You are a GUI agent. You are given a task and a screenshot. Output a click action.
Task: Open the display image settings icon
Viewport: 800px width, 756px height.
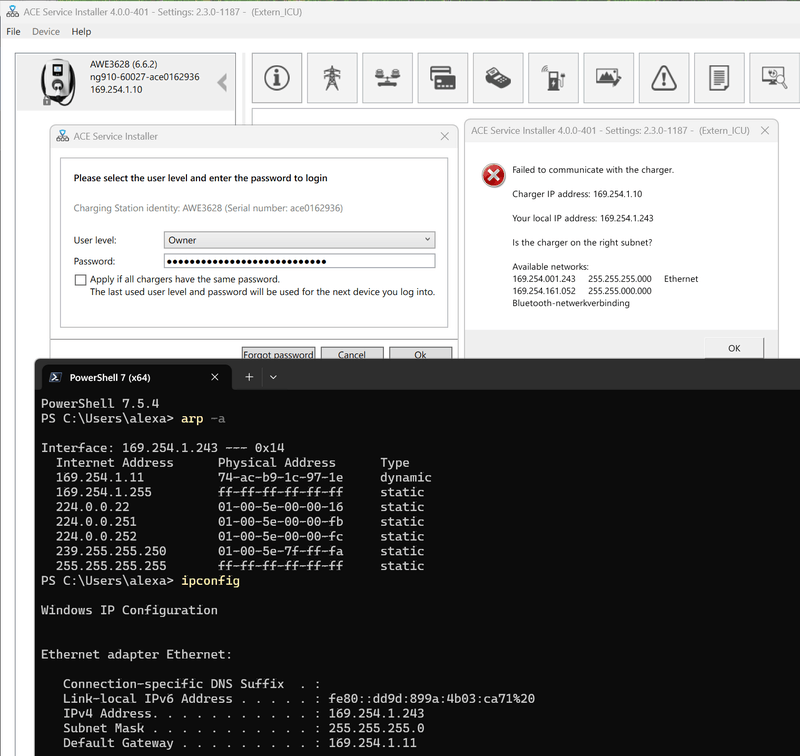click(x=608, y=78)
